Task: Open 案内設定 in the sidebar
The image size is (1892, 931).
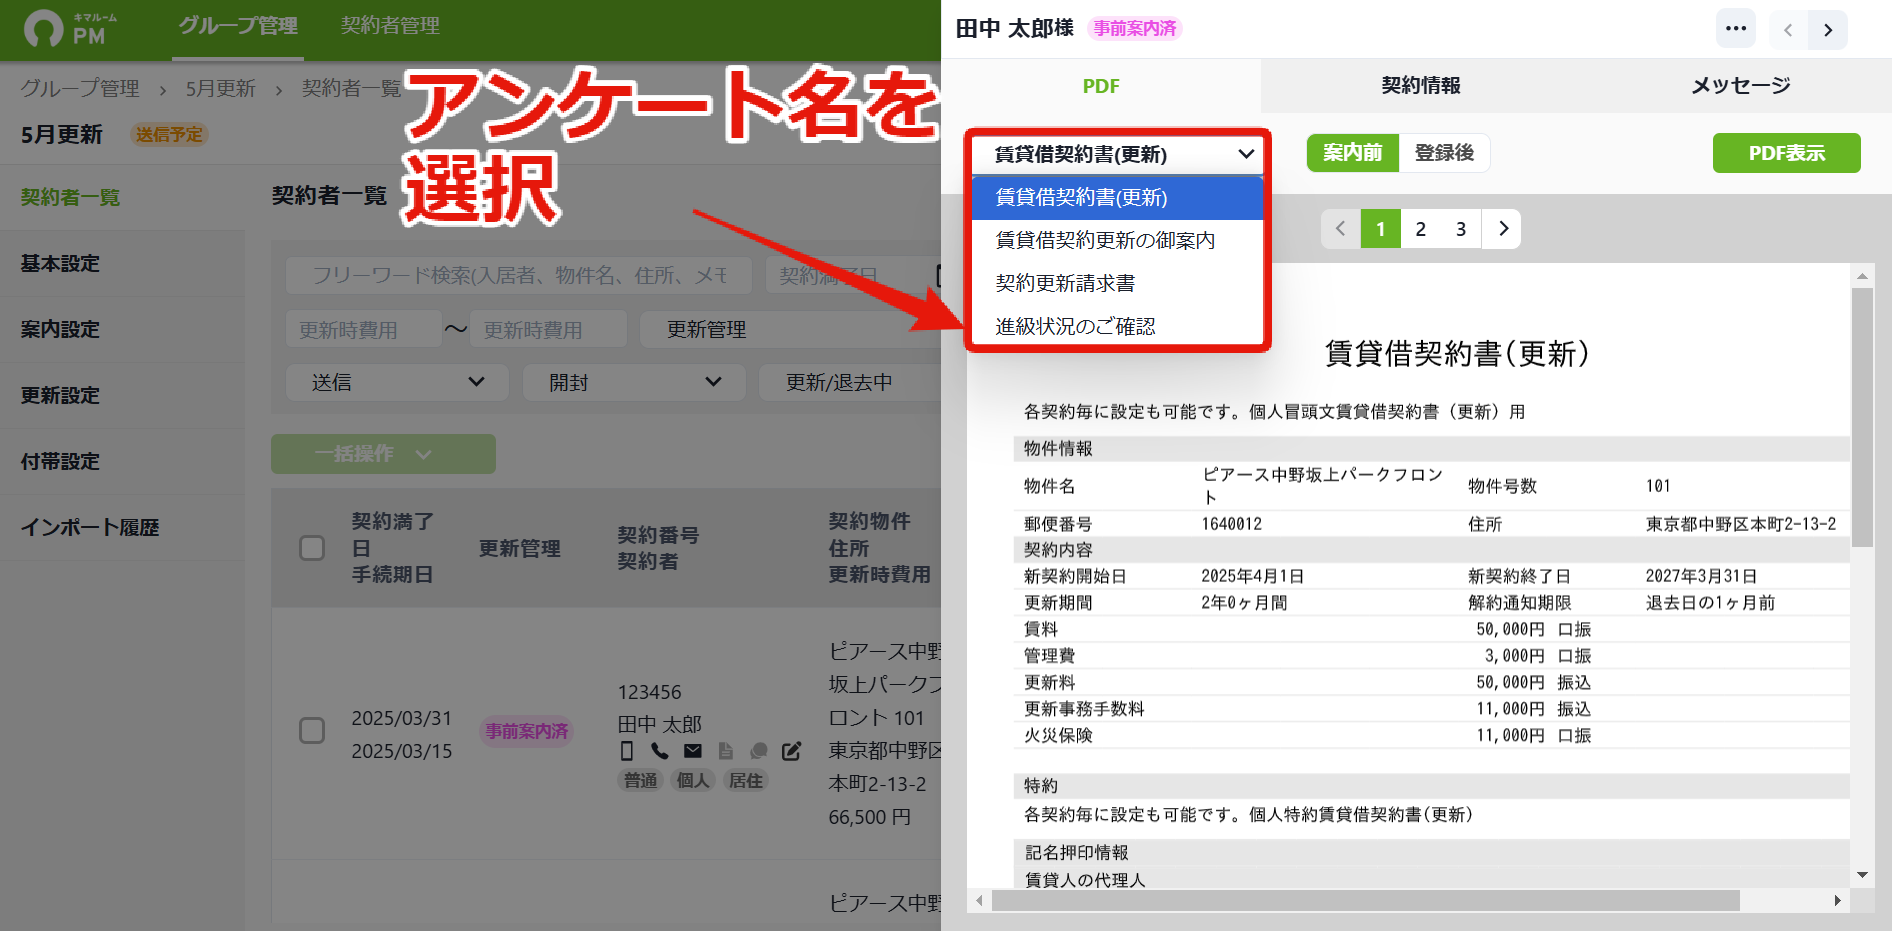Action: 122,329
